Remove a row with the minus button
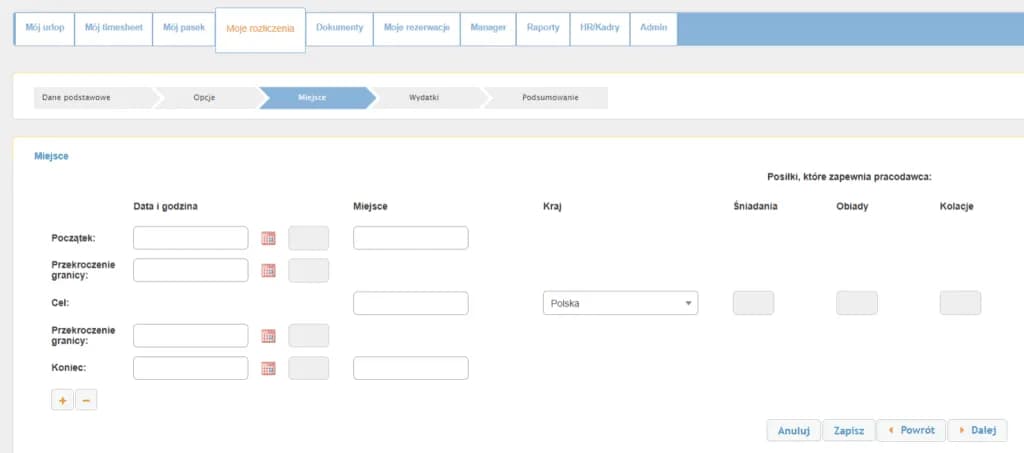Viewport: 1024px width, 453px height. [x=86, y=400]
